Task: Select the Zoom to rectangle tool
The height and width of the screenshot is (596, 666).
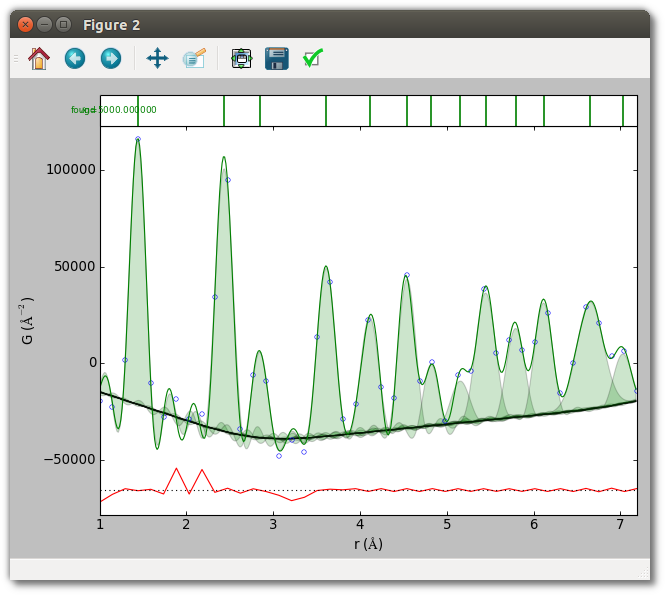Action: tap(195, 58)
